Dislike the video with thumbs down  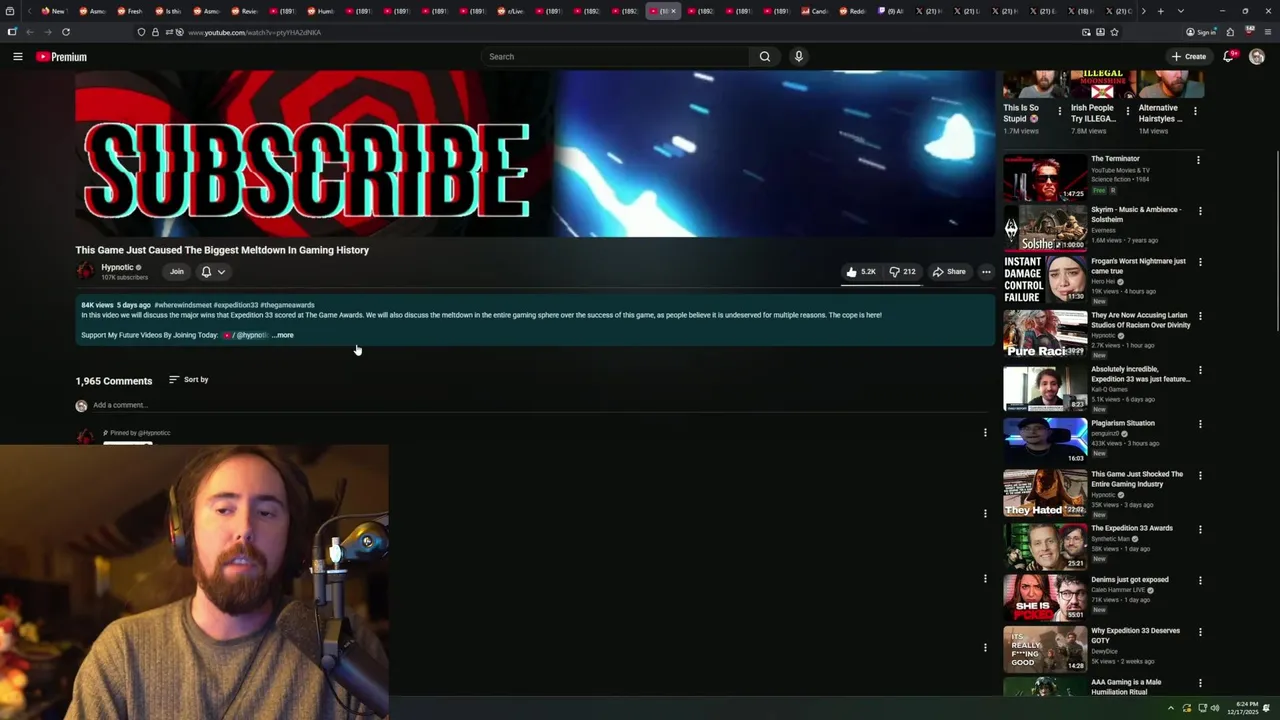click(903, 272)
